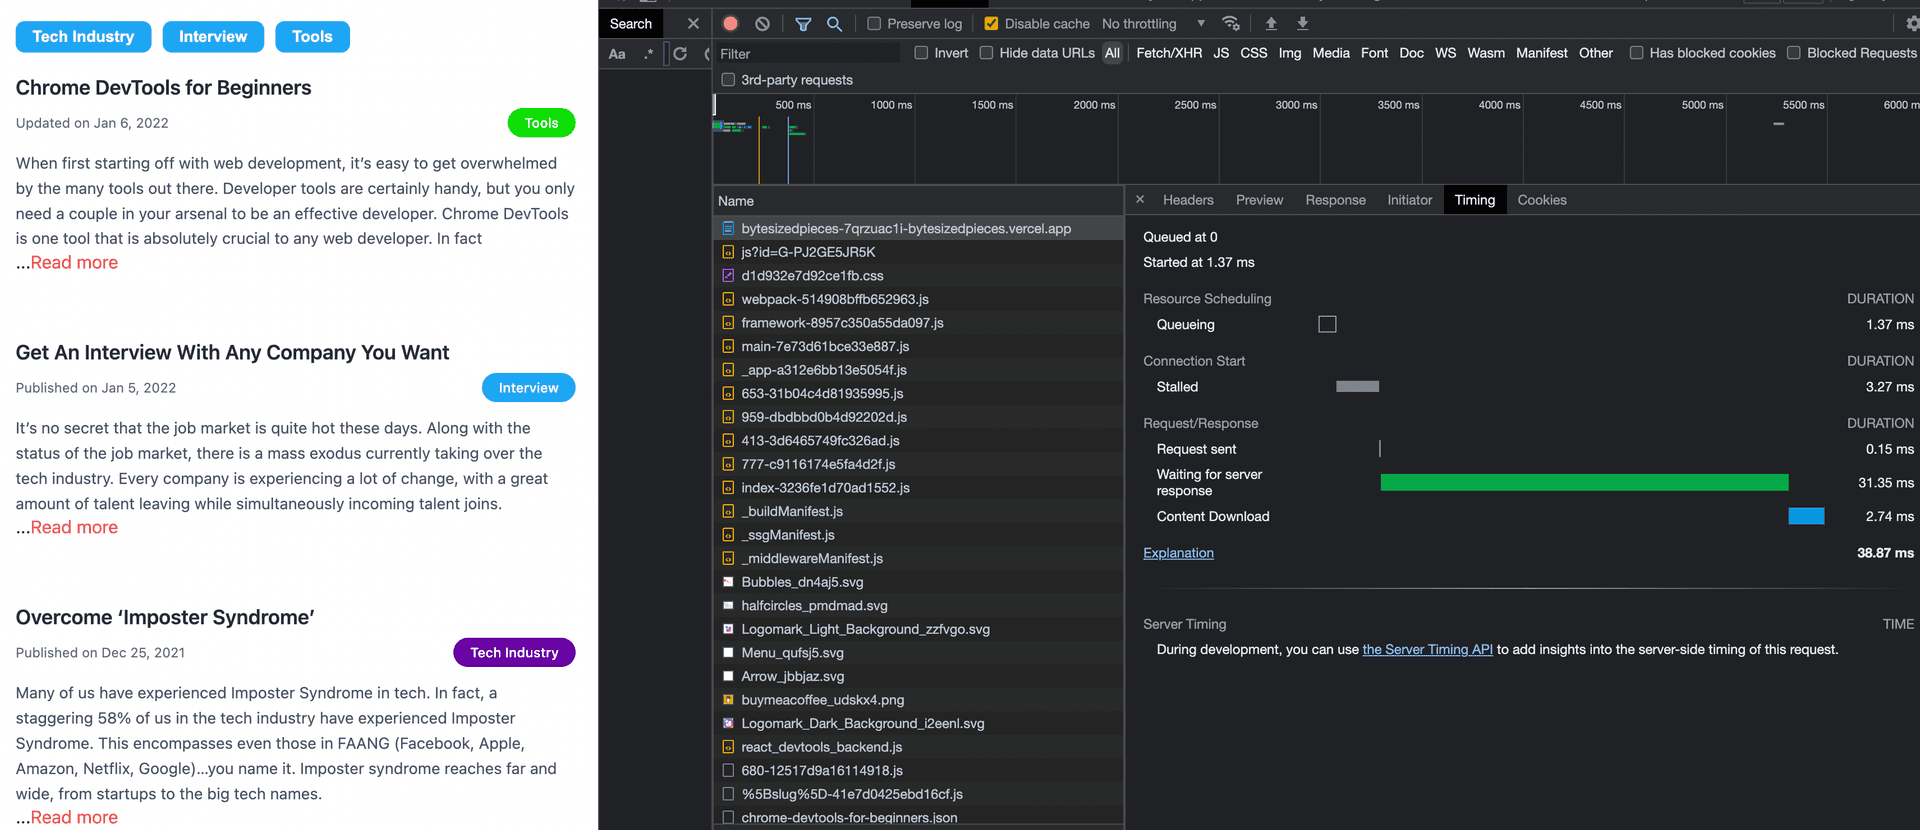The height and width of the screenshot is (830, 1920).
Task: Switch to the Headers tab
Action: [x=1188, y=200]
